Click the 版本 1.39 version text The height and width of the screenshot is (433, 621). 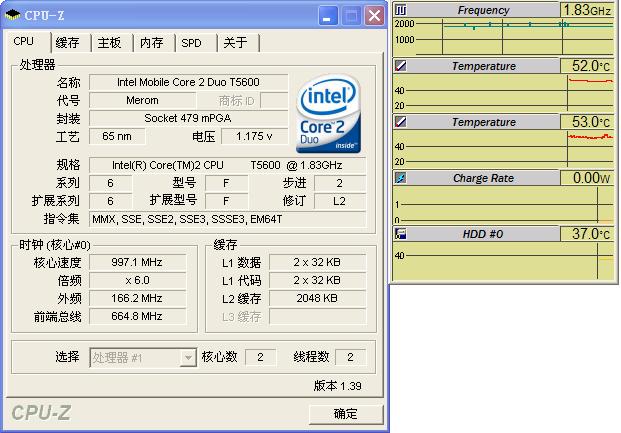point(337,386)
